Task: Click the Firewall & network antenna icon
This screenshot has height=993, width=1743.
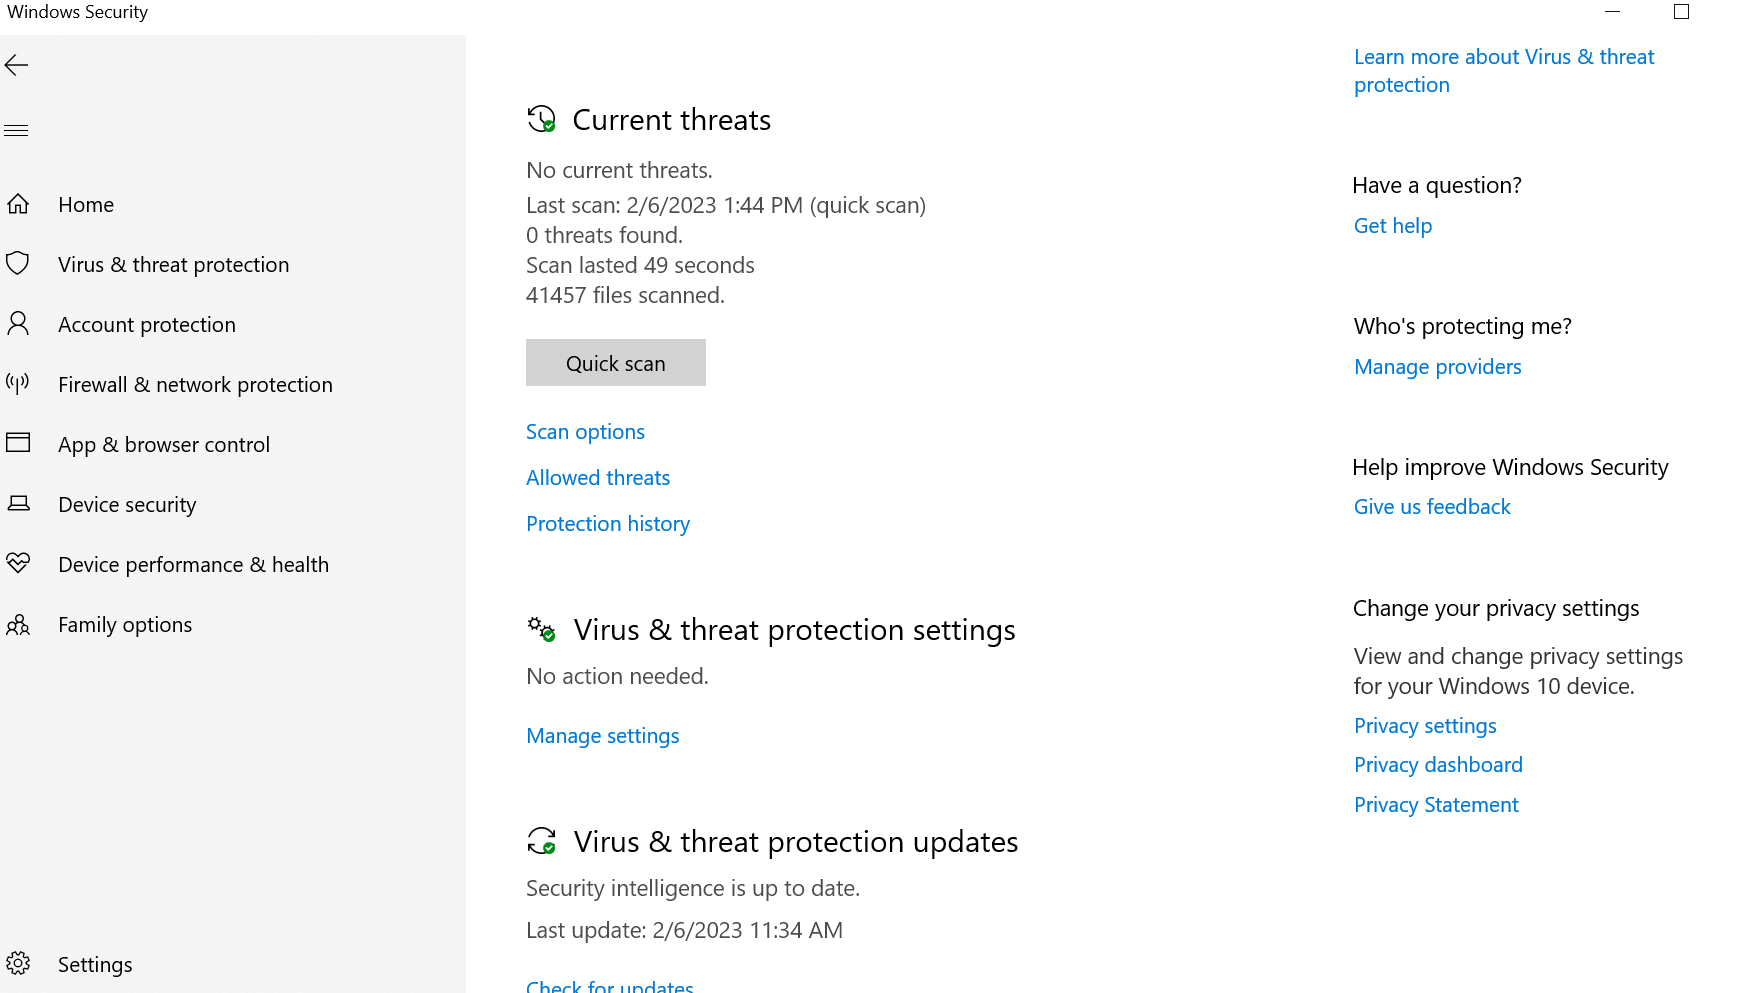Action: tap(18, 383)
